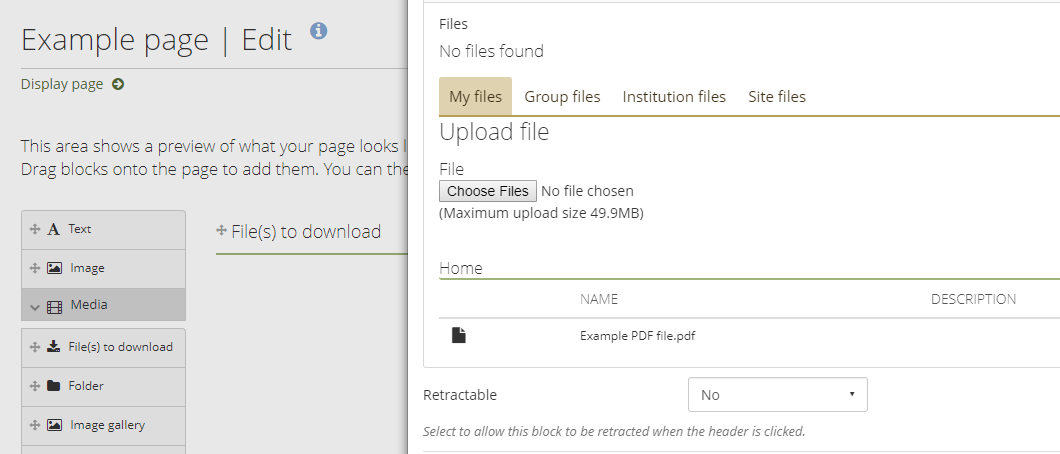Click the Image gallery block icon
The height and width of the screenshot is (454, 1060).
click(54, 425)
